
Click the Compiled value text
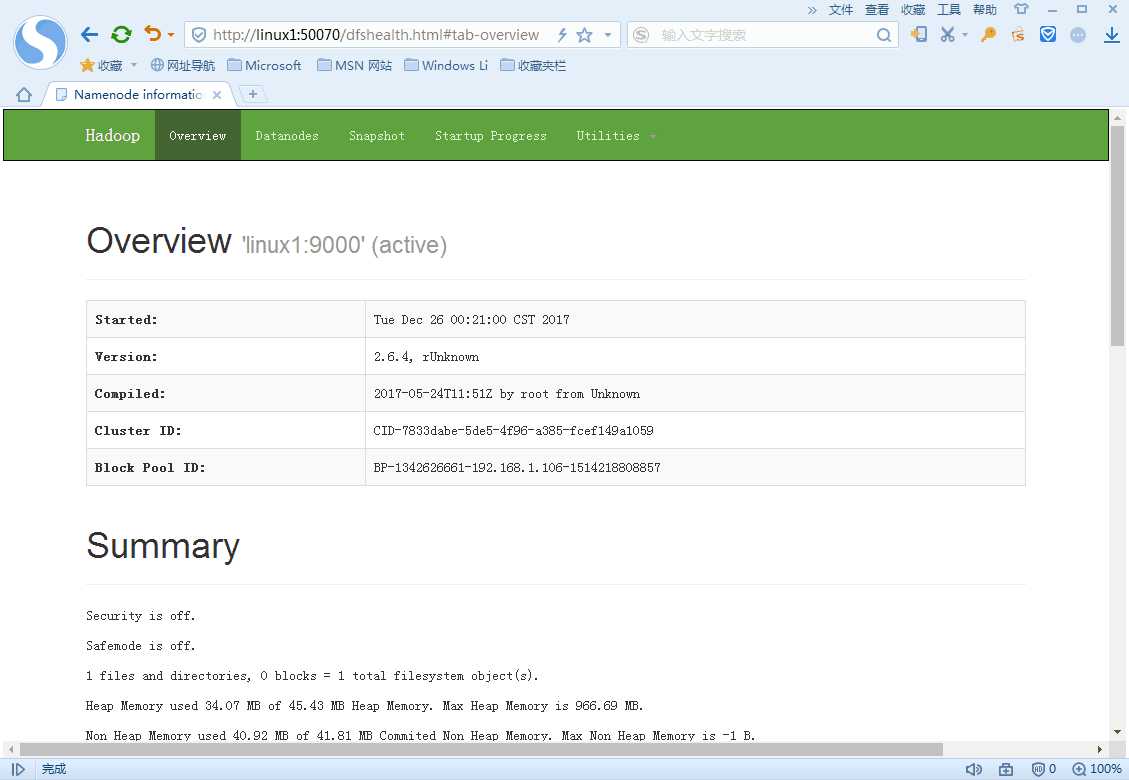pos(506,394)
